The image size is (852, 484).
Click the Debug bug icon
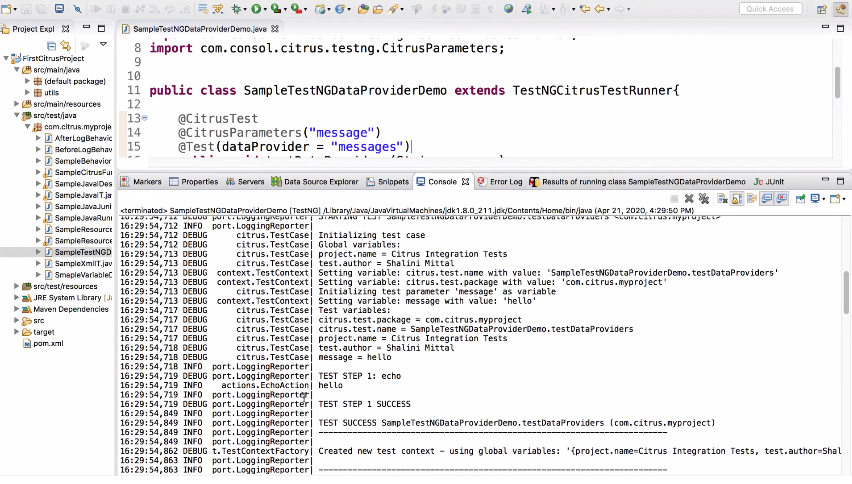(236, 9)
